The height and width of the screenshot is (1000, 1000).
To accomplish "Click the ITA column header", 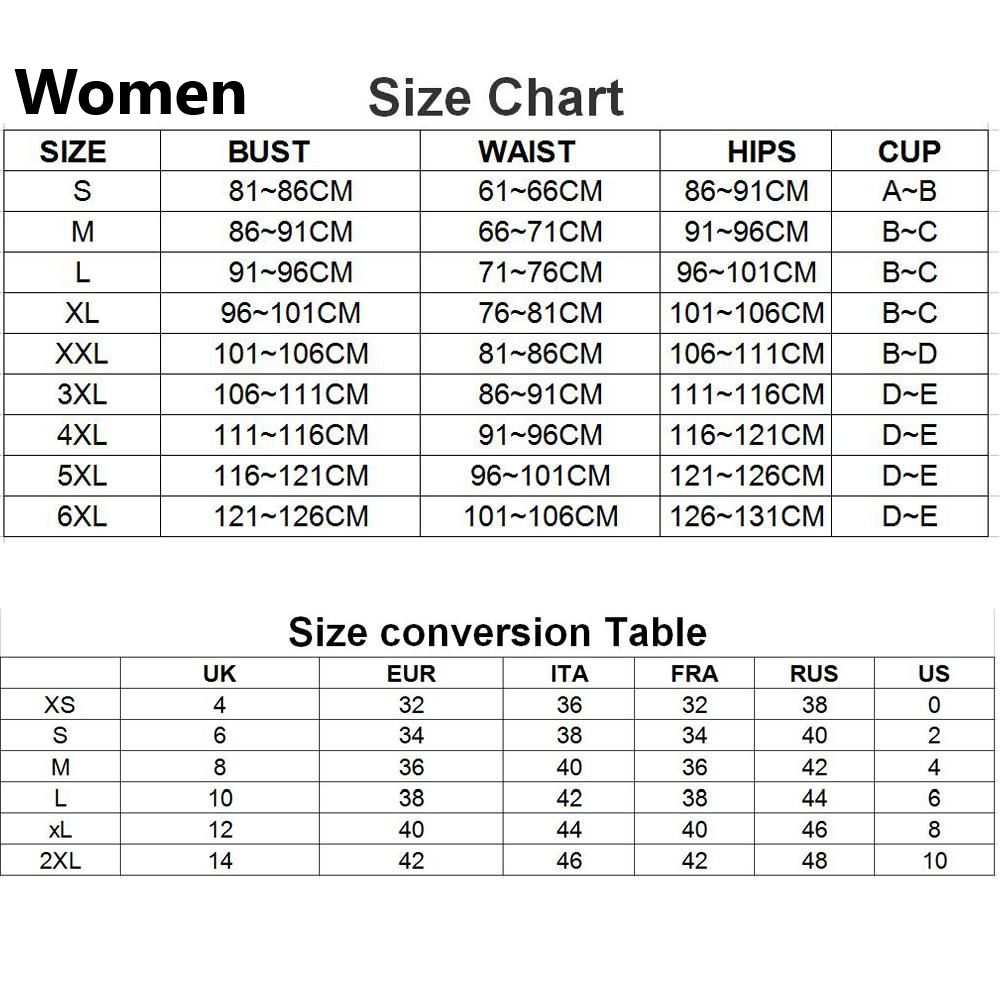I will point(569,674).
